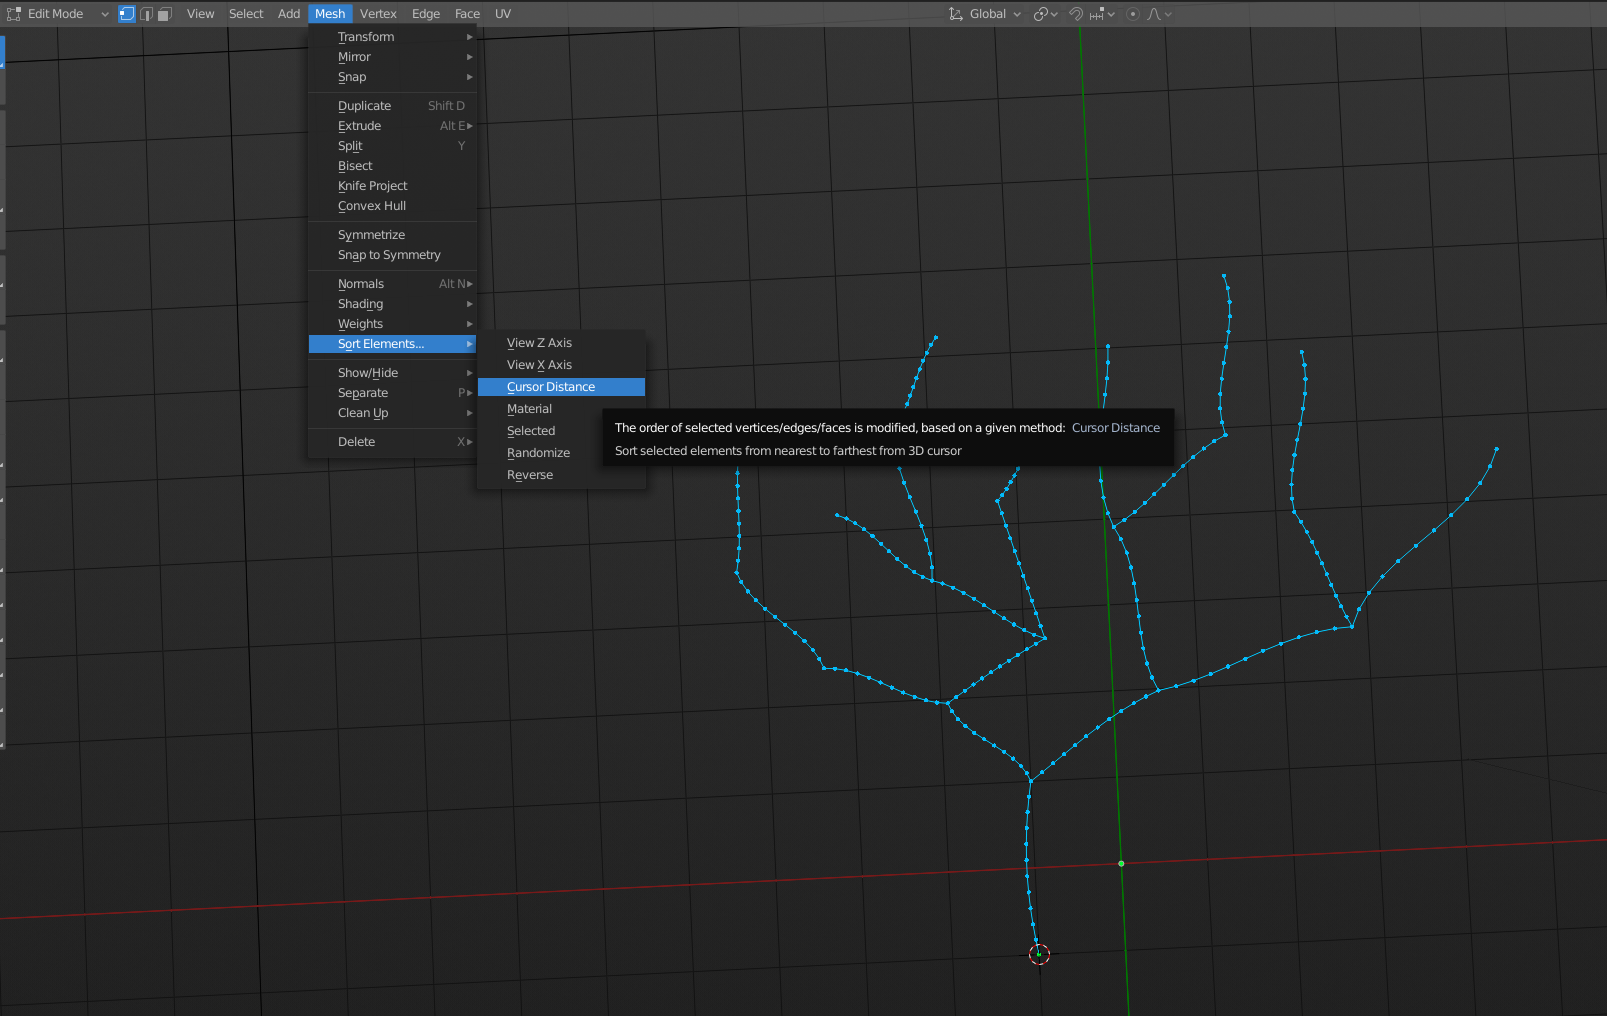1607x1016 pixels.
Task: Sort elements by View X Axis
Action: pyautogui.click(x=561, y=365)
